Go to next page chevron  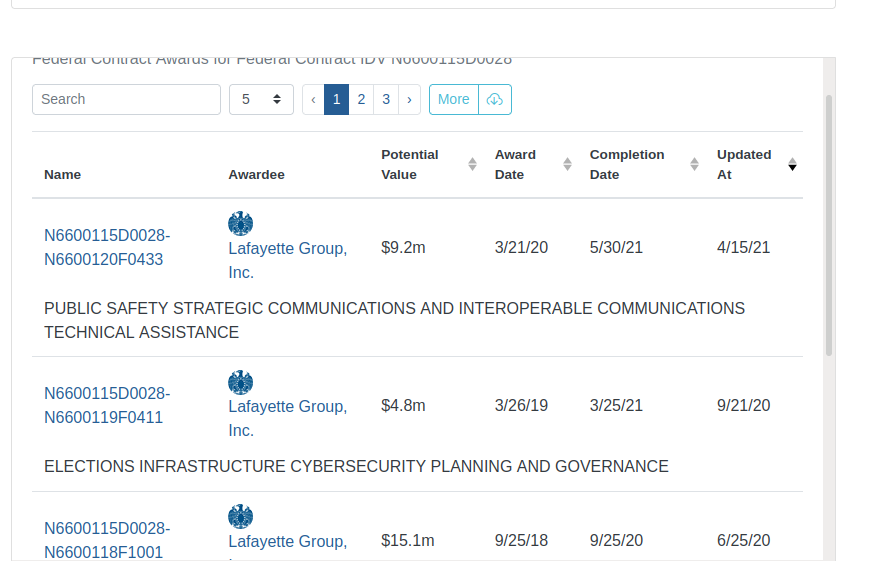(x=409, y=99)
